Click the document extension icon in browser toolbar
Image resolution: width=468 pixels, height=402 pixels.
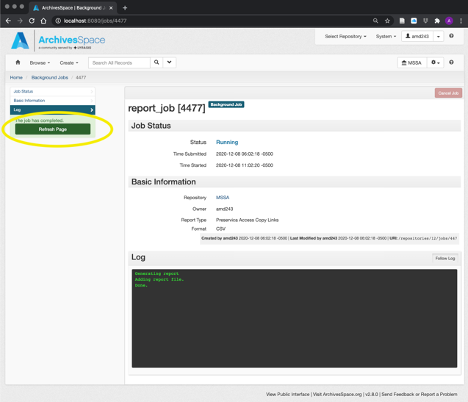pyautogui.click(x=402, y=21)
